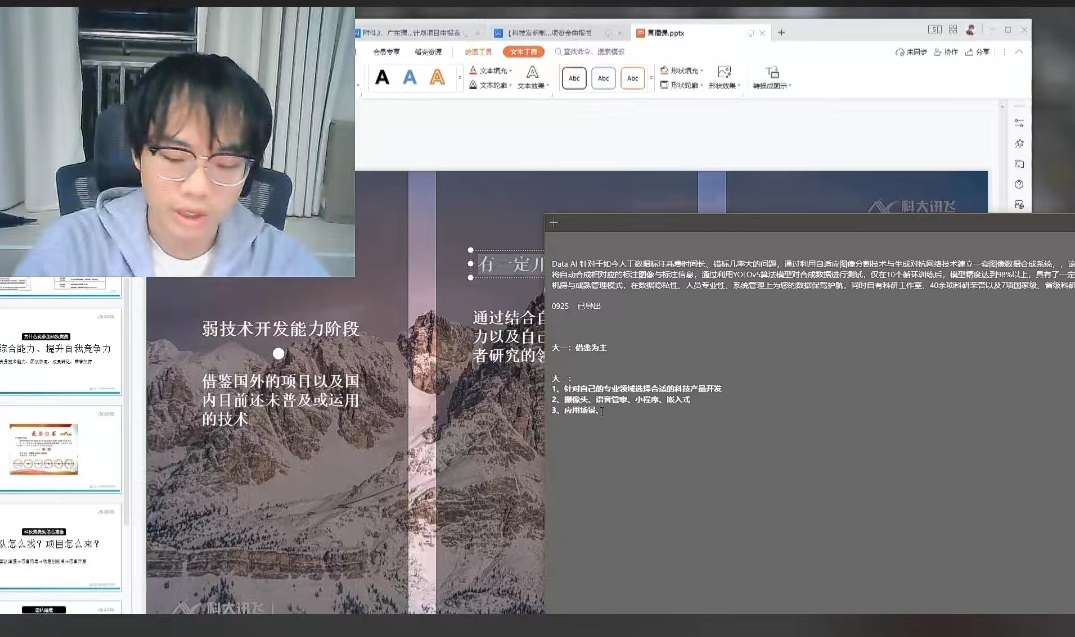
Task: Click the 协作 collaborate button
Action: (945, 51)
